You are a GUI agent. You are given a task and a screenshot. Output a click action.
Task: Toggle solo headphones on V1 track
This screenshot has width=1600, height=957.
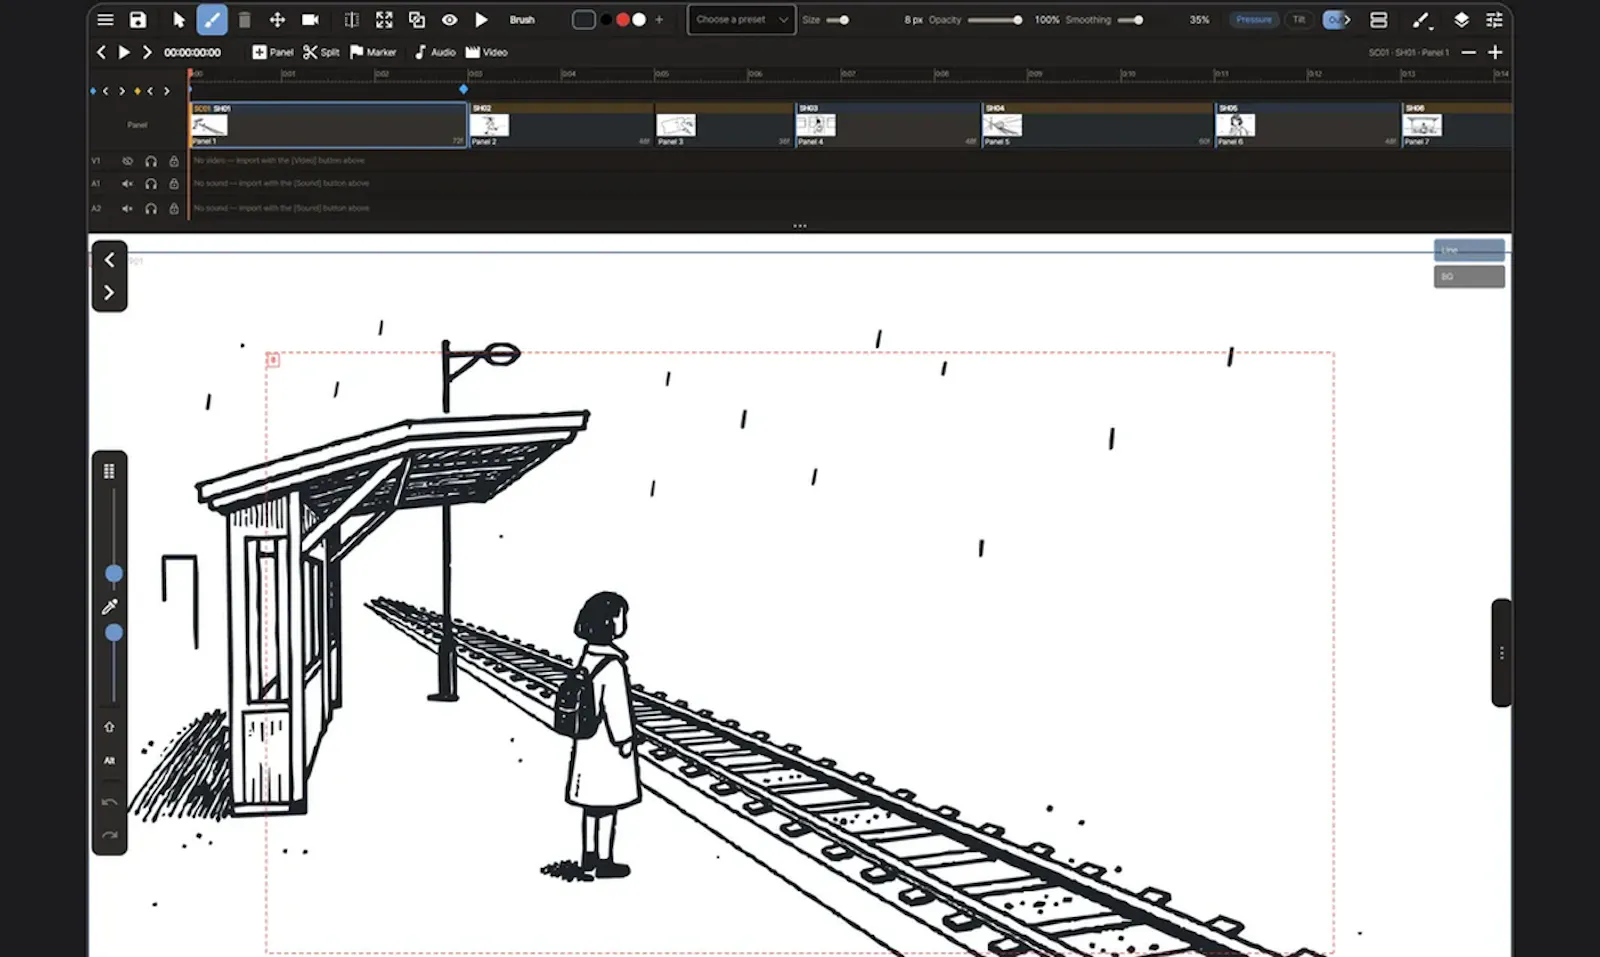tap(151, 160)
